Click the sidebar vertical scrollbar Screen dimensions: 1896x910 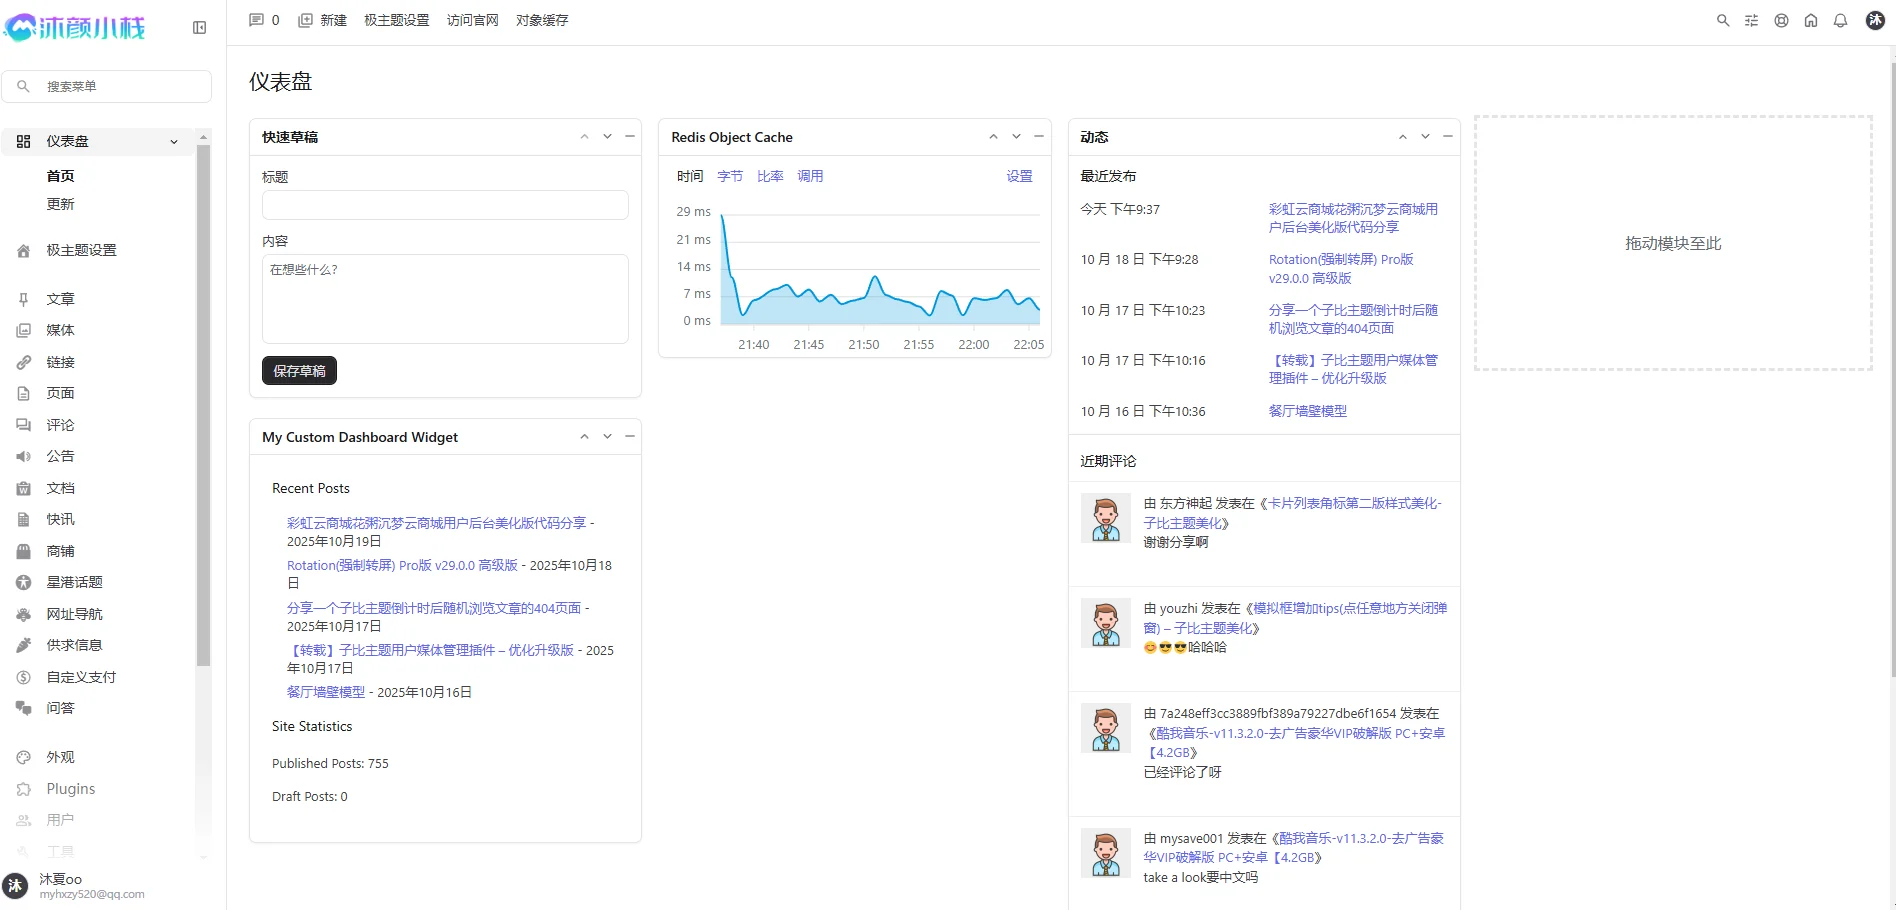pos(203,400)
